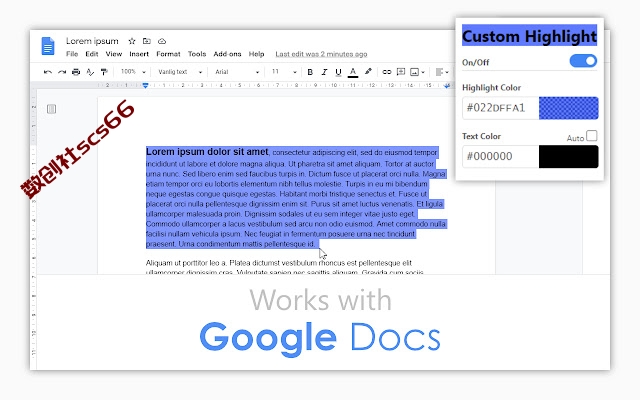Image resolution: width=640 pixels, height=400 pixels.
Task: Click the bold 'Lorem ipsum dolor sit amet' heading
Action: [207, 151]
